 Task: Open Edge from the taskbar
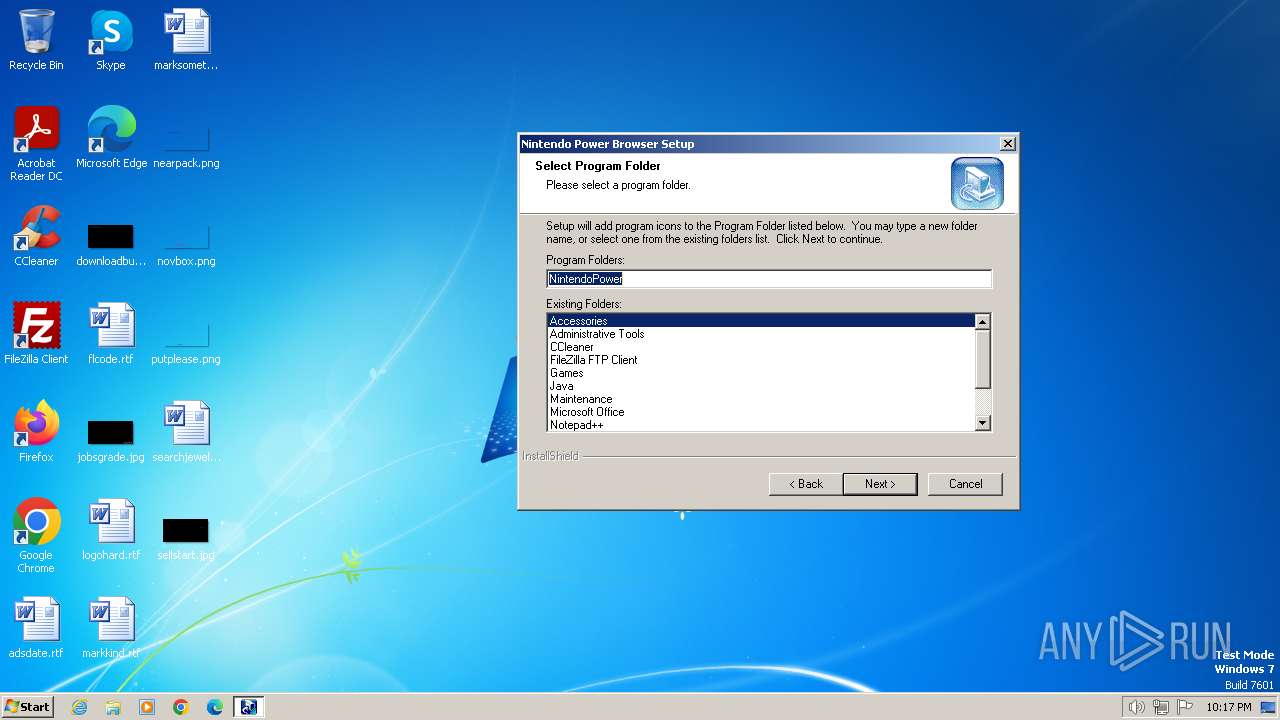coord(215,707)
